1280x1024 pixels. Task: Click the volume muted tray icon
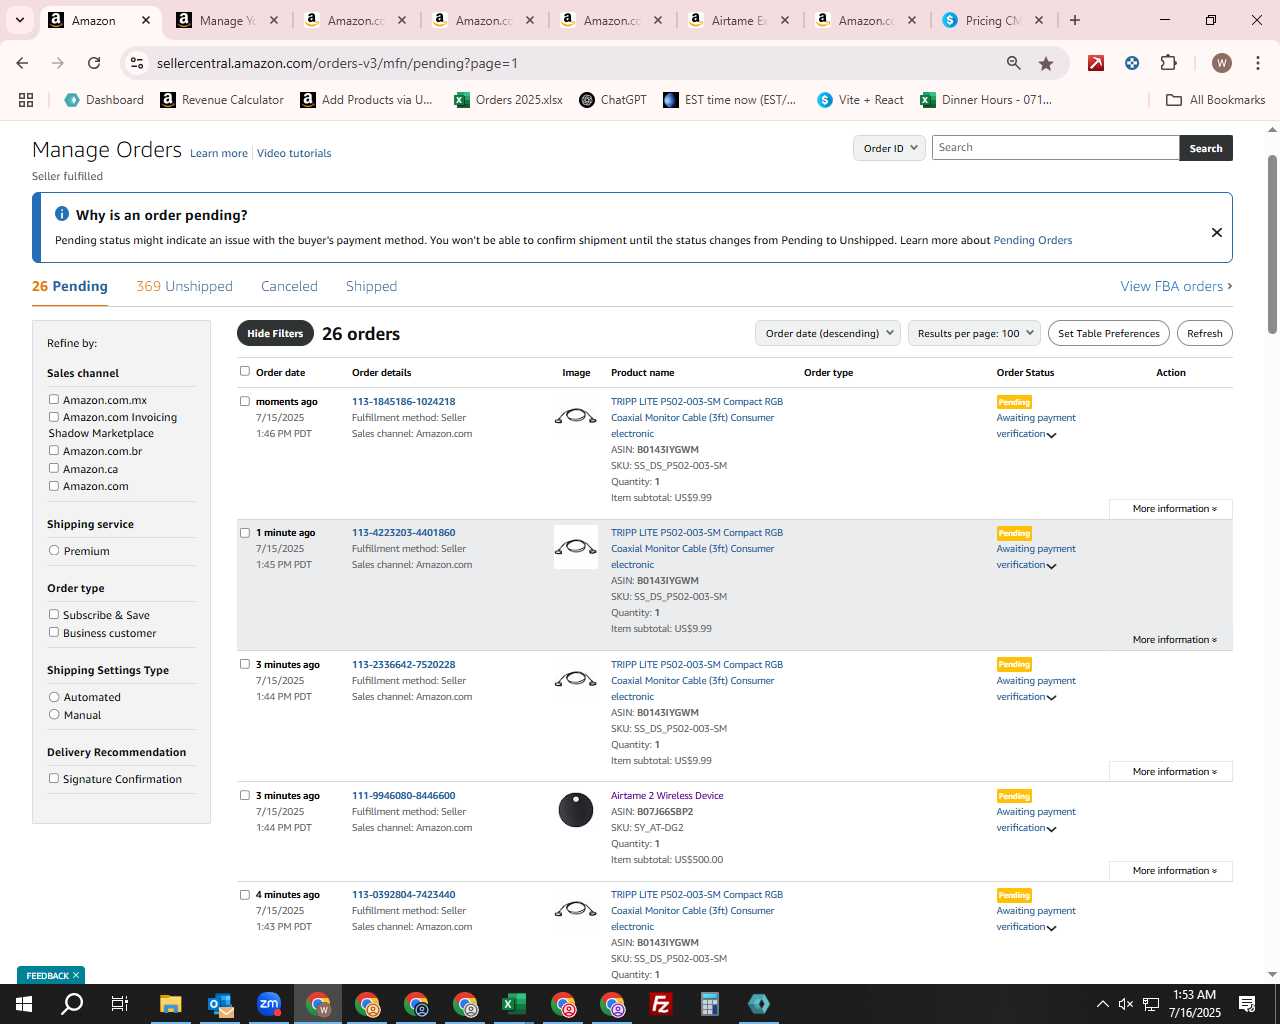coord(1126,1004)
